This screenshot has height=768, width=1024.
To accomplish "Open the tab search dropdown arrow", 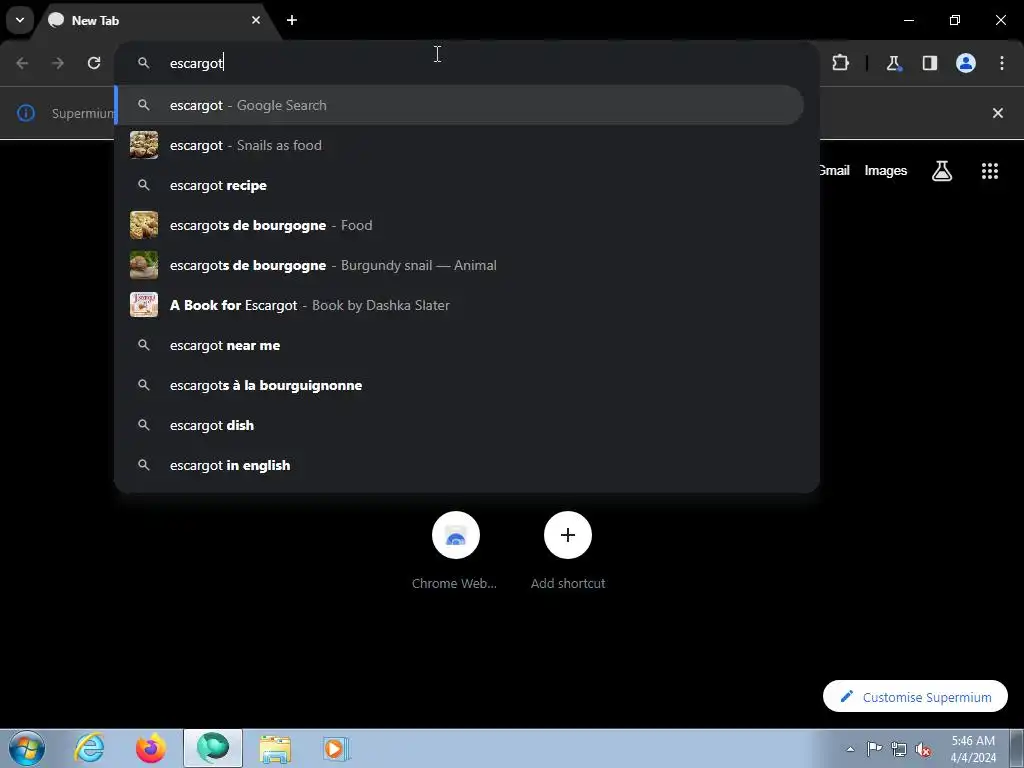I will [x=20, y=20].
